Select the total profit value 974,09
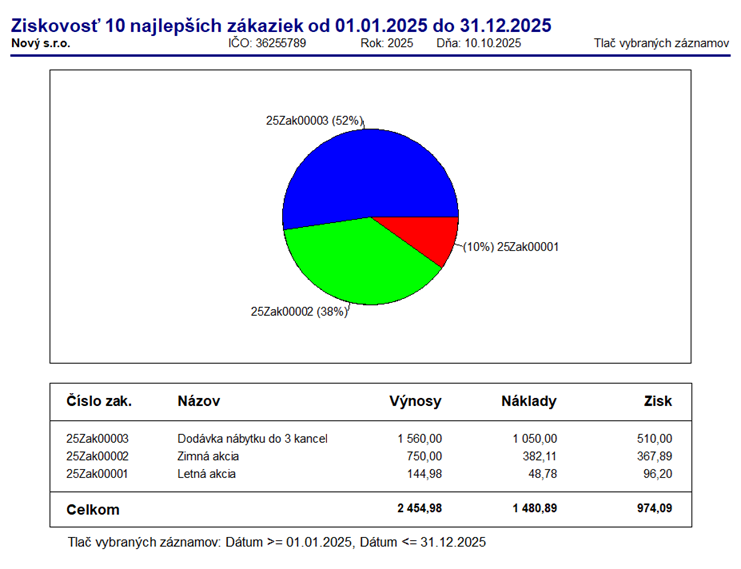Image resolution: width=741 pixels, height=569 pixels. [x=651, y=509]
